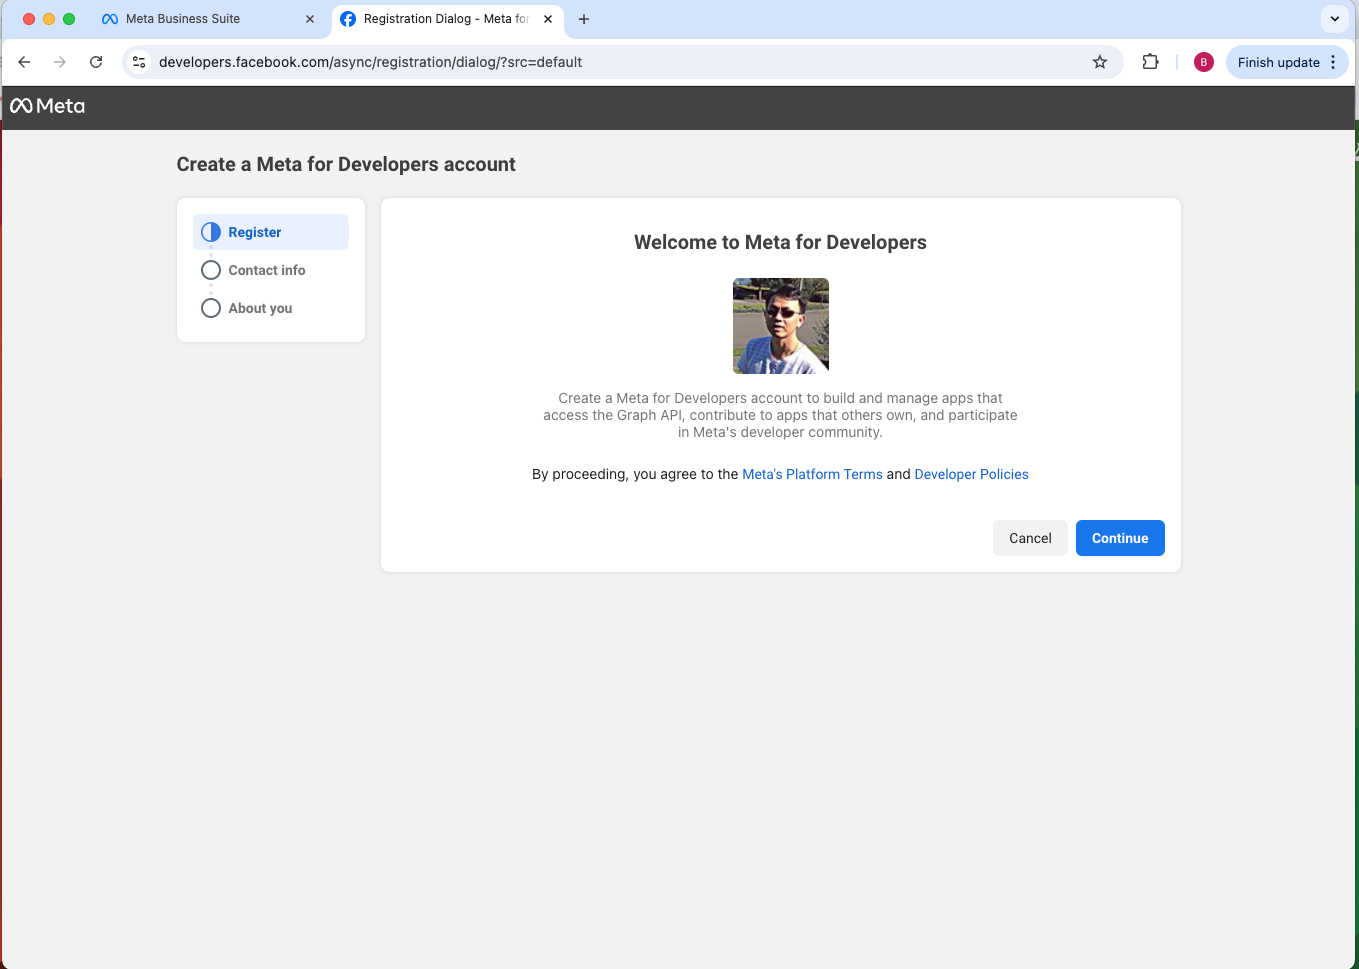Open Chrome three-dot menu

[1333, 62]
